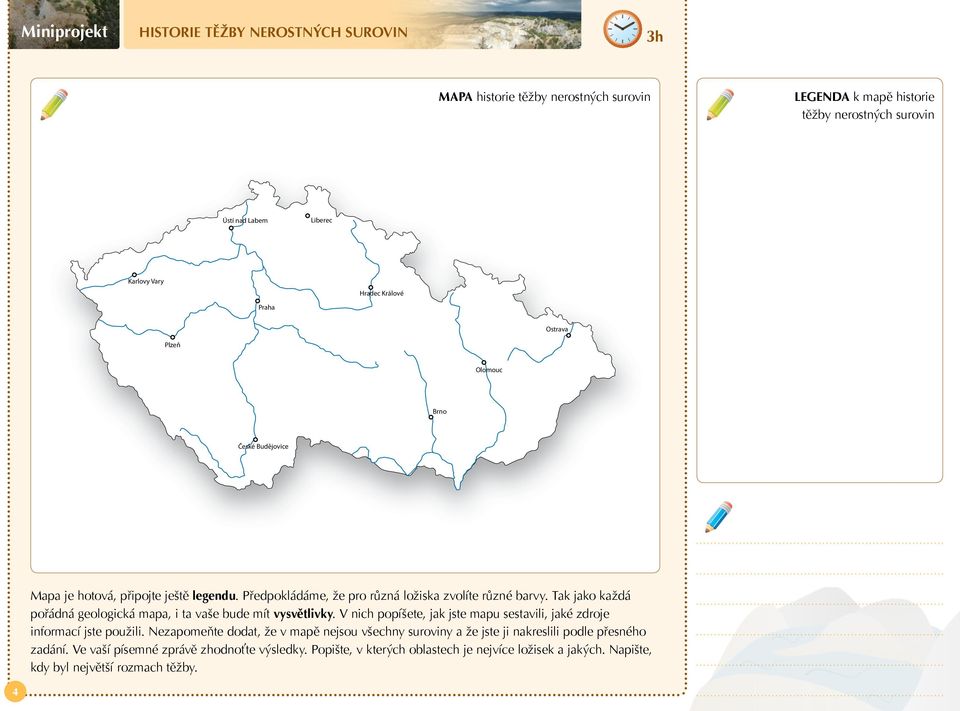This screenshot has height=711, width=960.
Task: Click the bold word vysvětlivky in paragraph
Action: pyautogui.click(x=304, y=614)
